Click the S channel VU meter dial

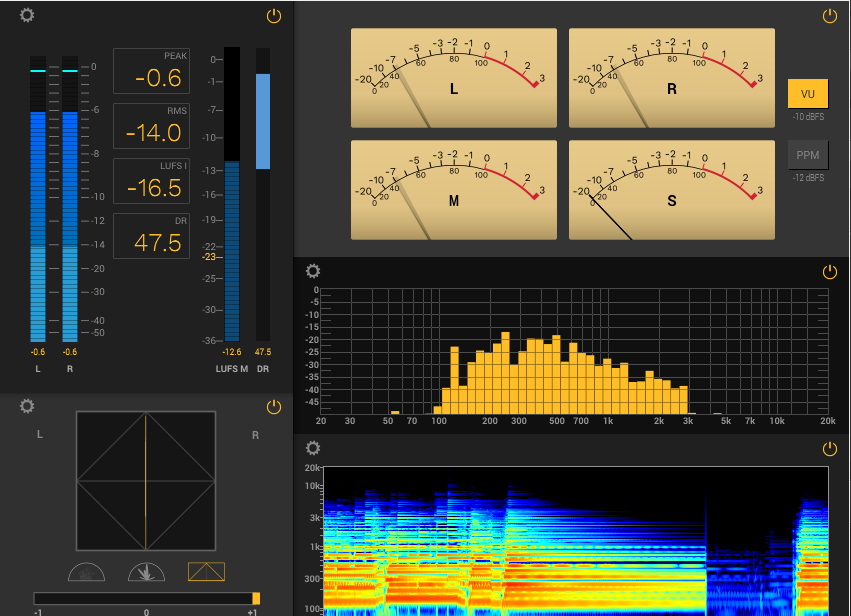(671, 190)
